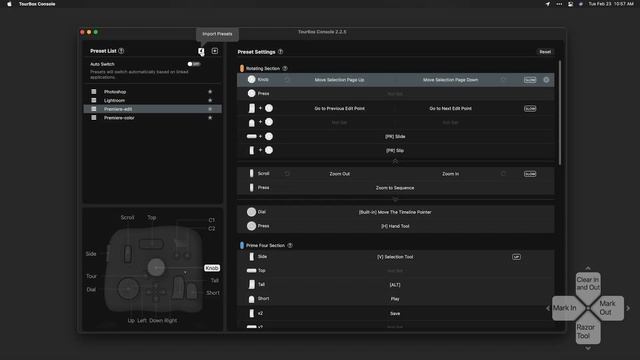Expand the Scroll section chevron

(x=395, y=200)
